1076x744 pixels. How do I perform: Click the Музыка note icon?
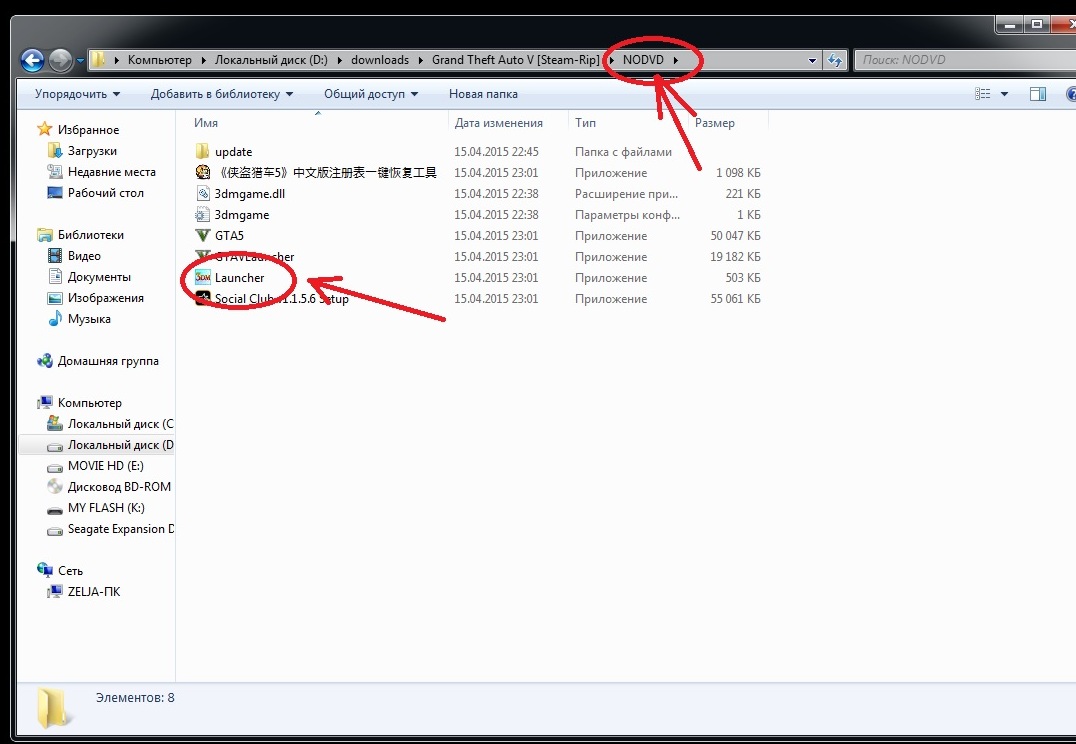(55, 318)
